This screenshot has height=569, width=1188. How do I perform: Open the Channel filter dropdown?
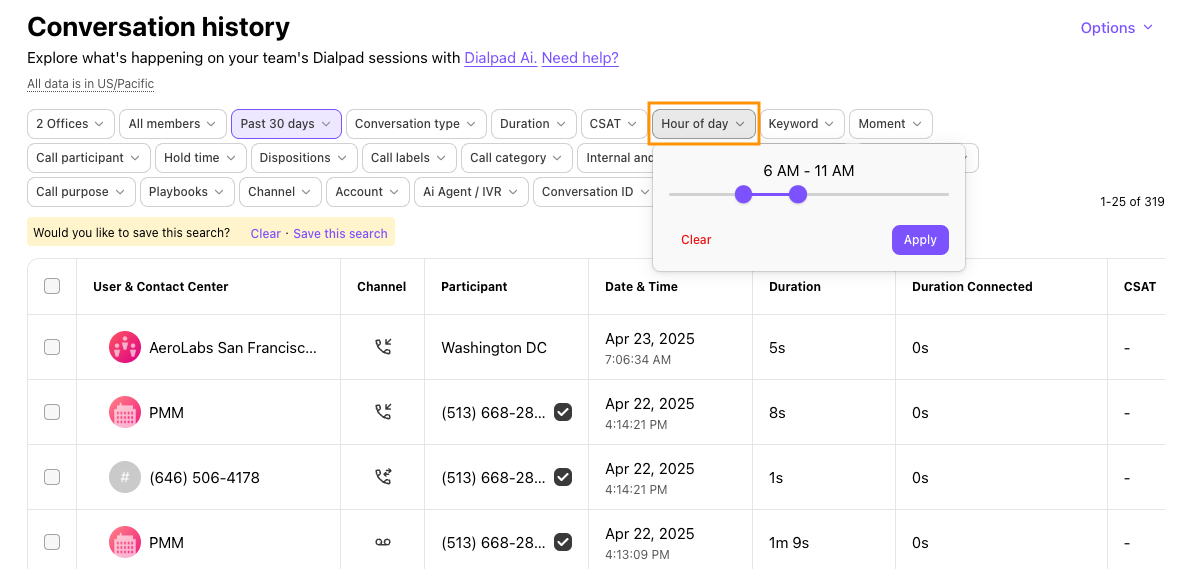pos(280,192)
